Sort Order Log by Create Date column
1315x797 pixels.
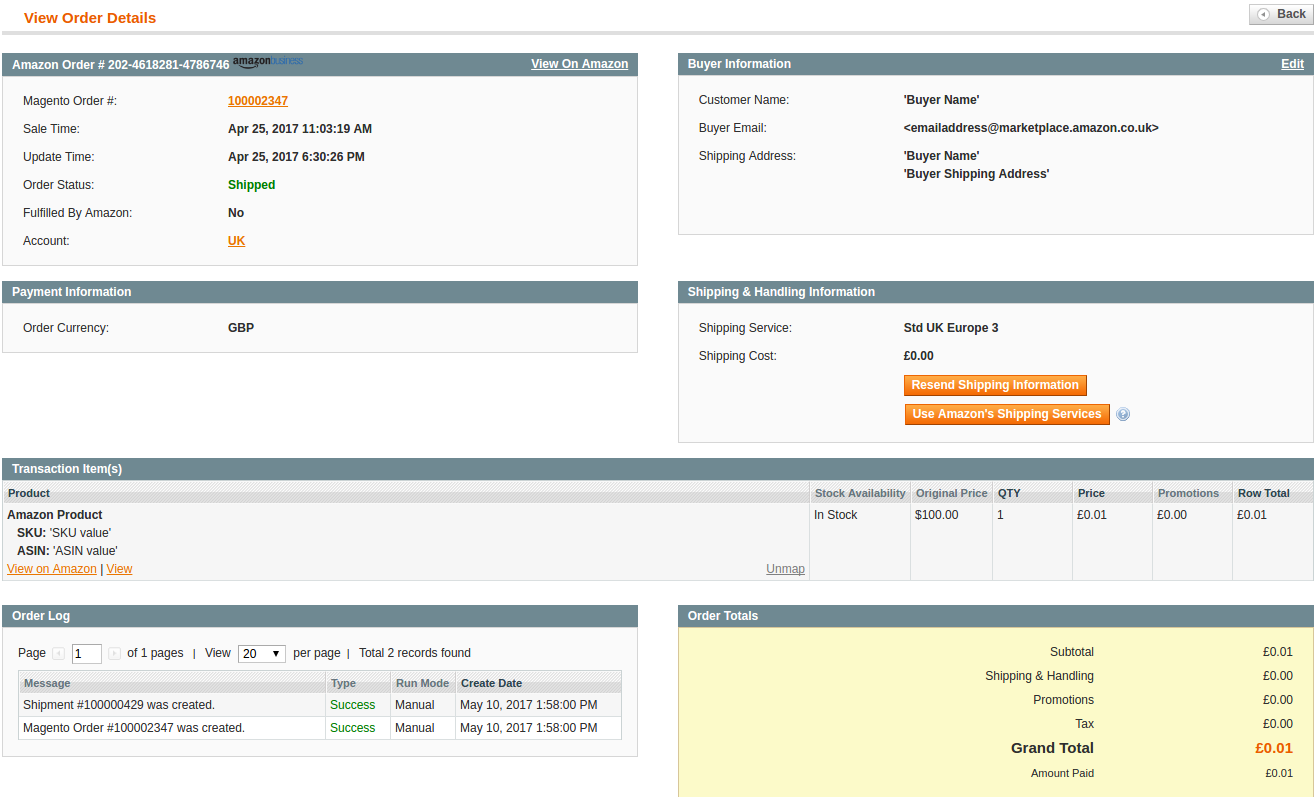click(491, 683)
